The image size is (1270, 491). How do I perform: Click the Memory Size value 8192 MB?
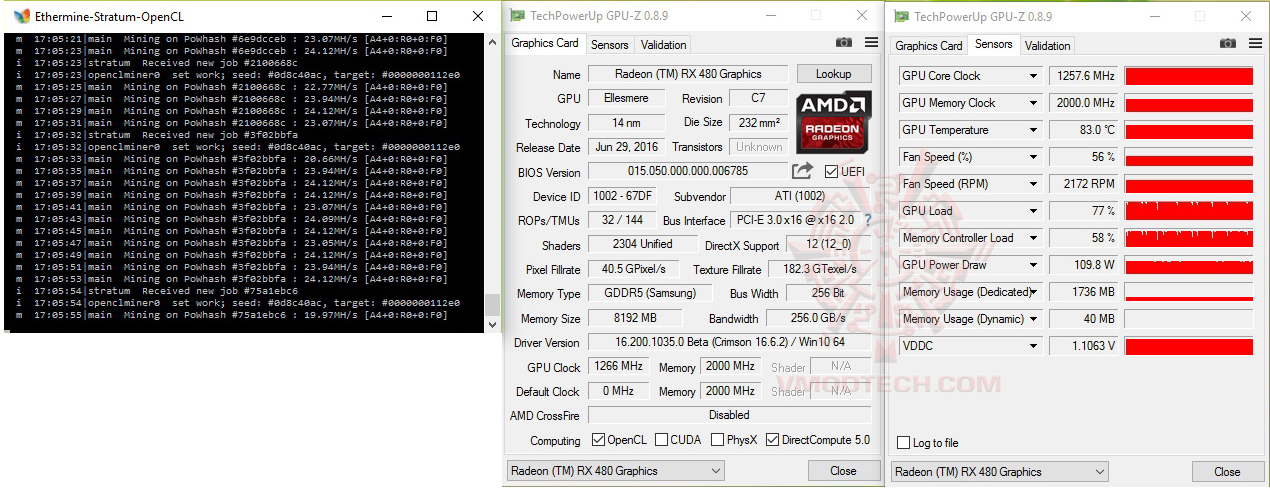(x=635, y=318)
